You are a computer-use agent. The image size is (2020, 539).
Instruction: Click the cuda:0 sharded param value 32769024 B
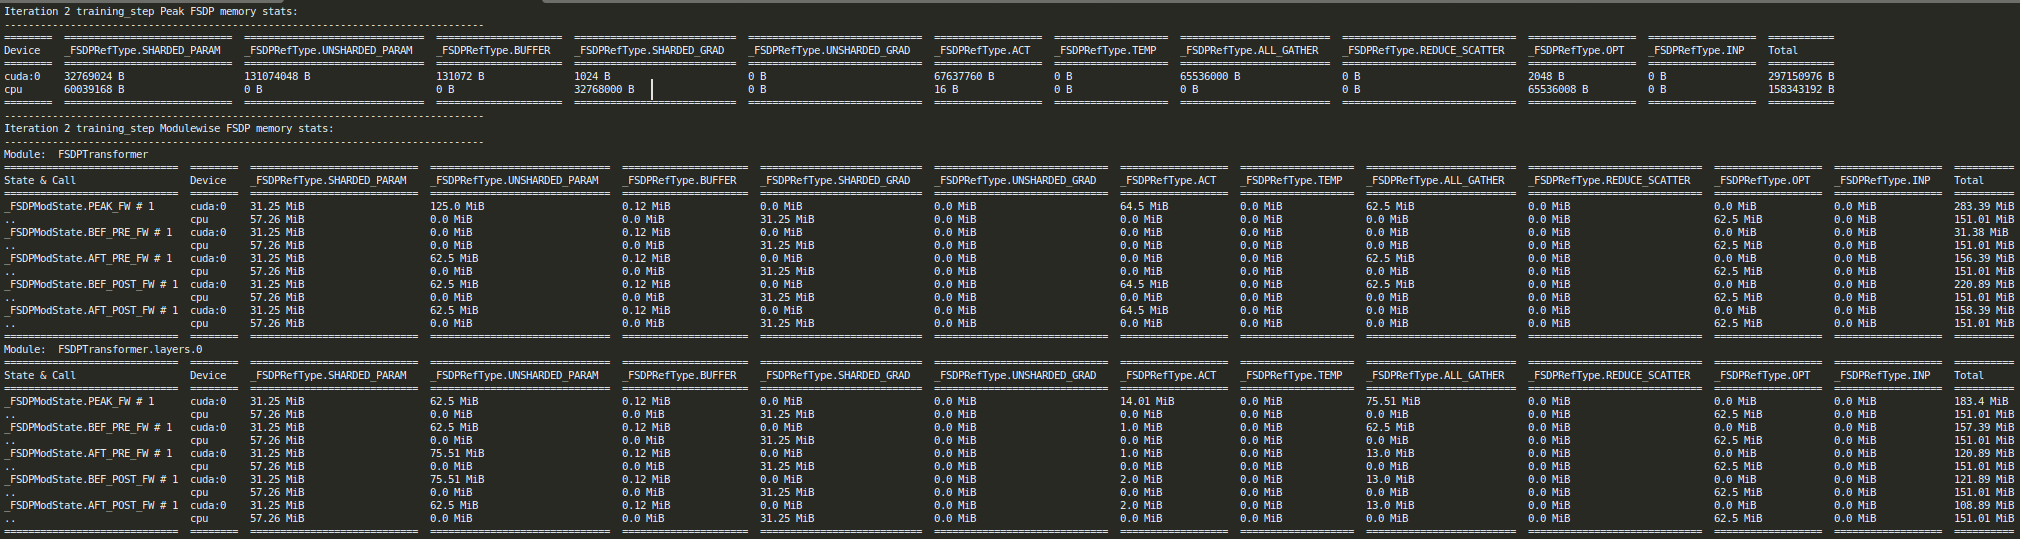94,76
